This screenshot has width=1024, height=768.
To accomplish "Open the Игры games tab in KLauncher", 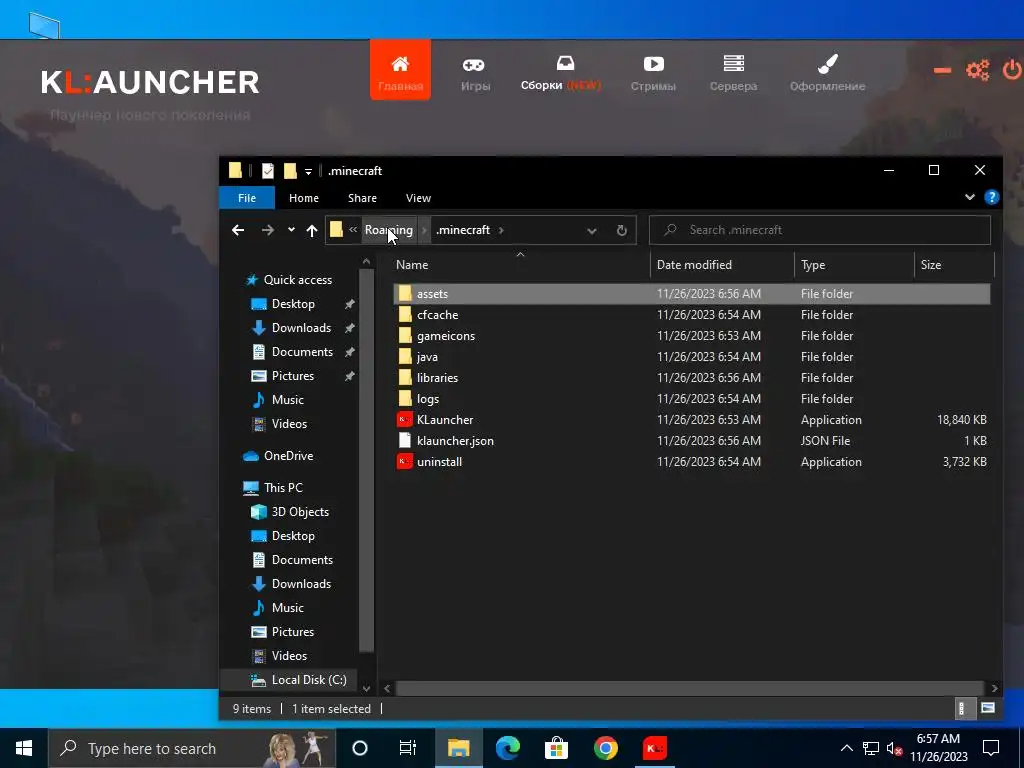I will (x=475, y=73).
